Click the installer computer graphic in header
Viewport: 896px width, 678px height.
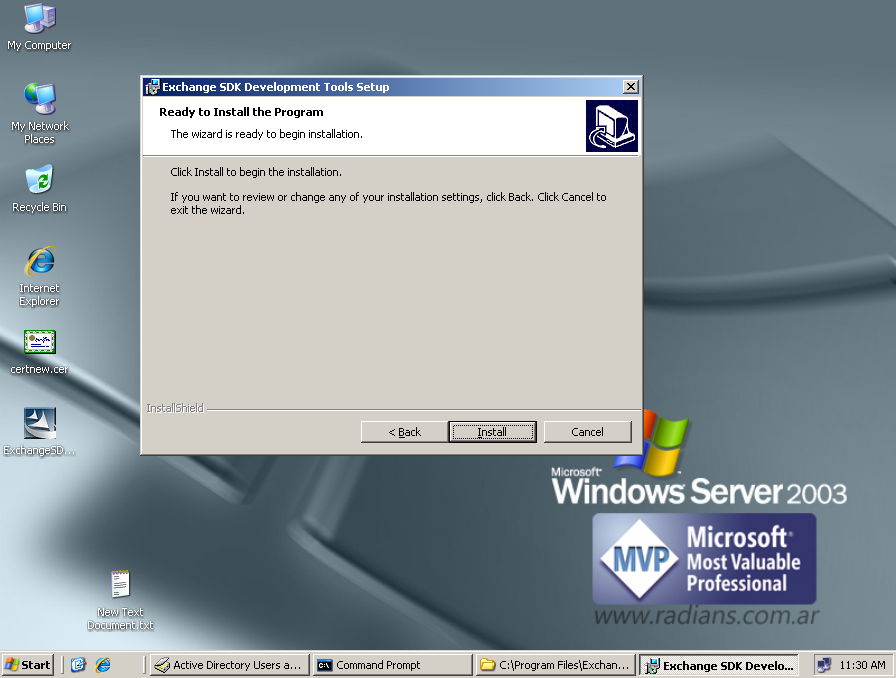point(611,126)
